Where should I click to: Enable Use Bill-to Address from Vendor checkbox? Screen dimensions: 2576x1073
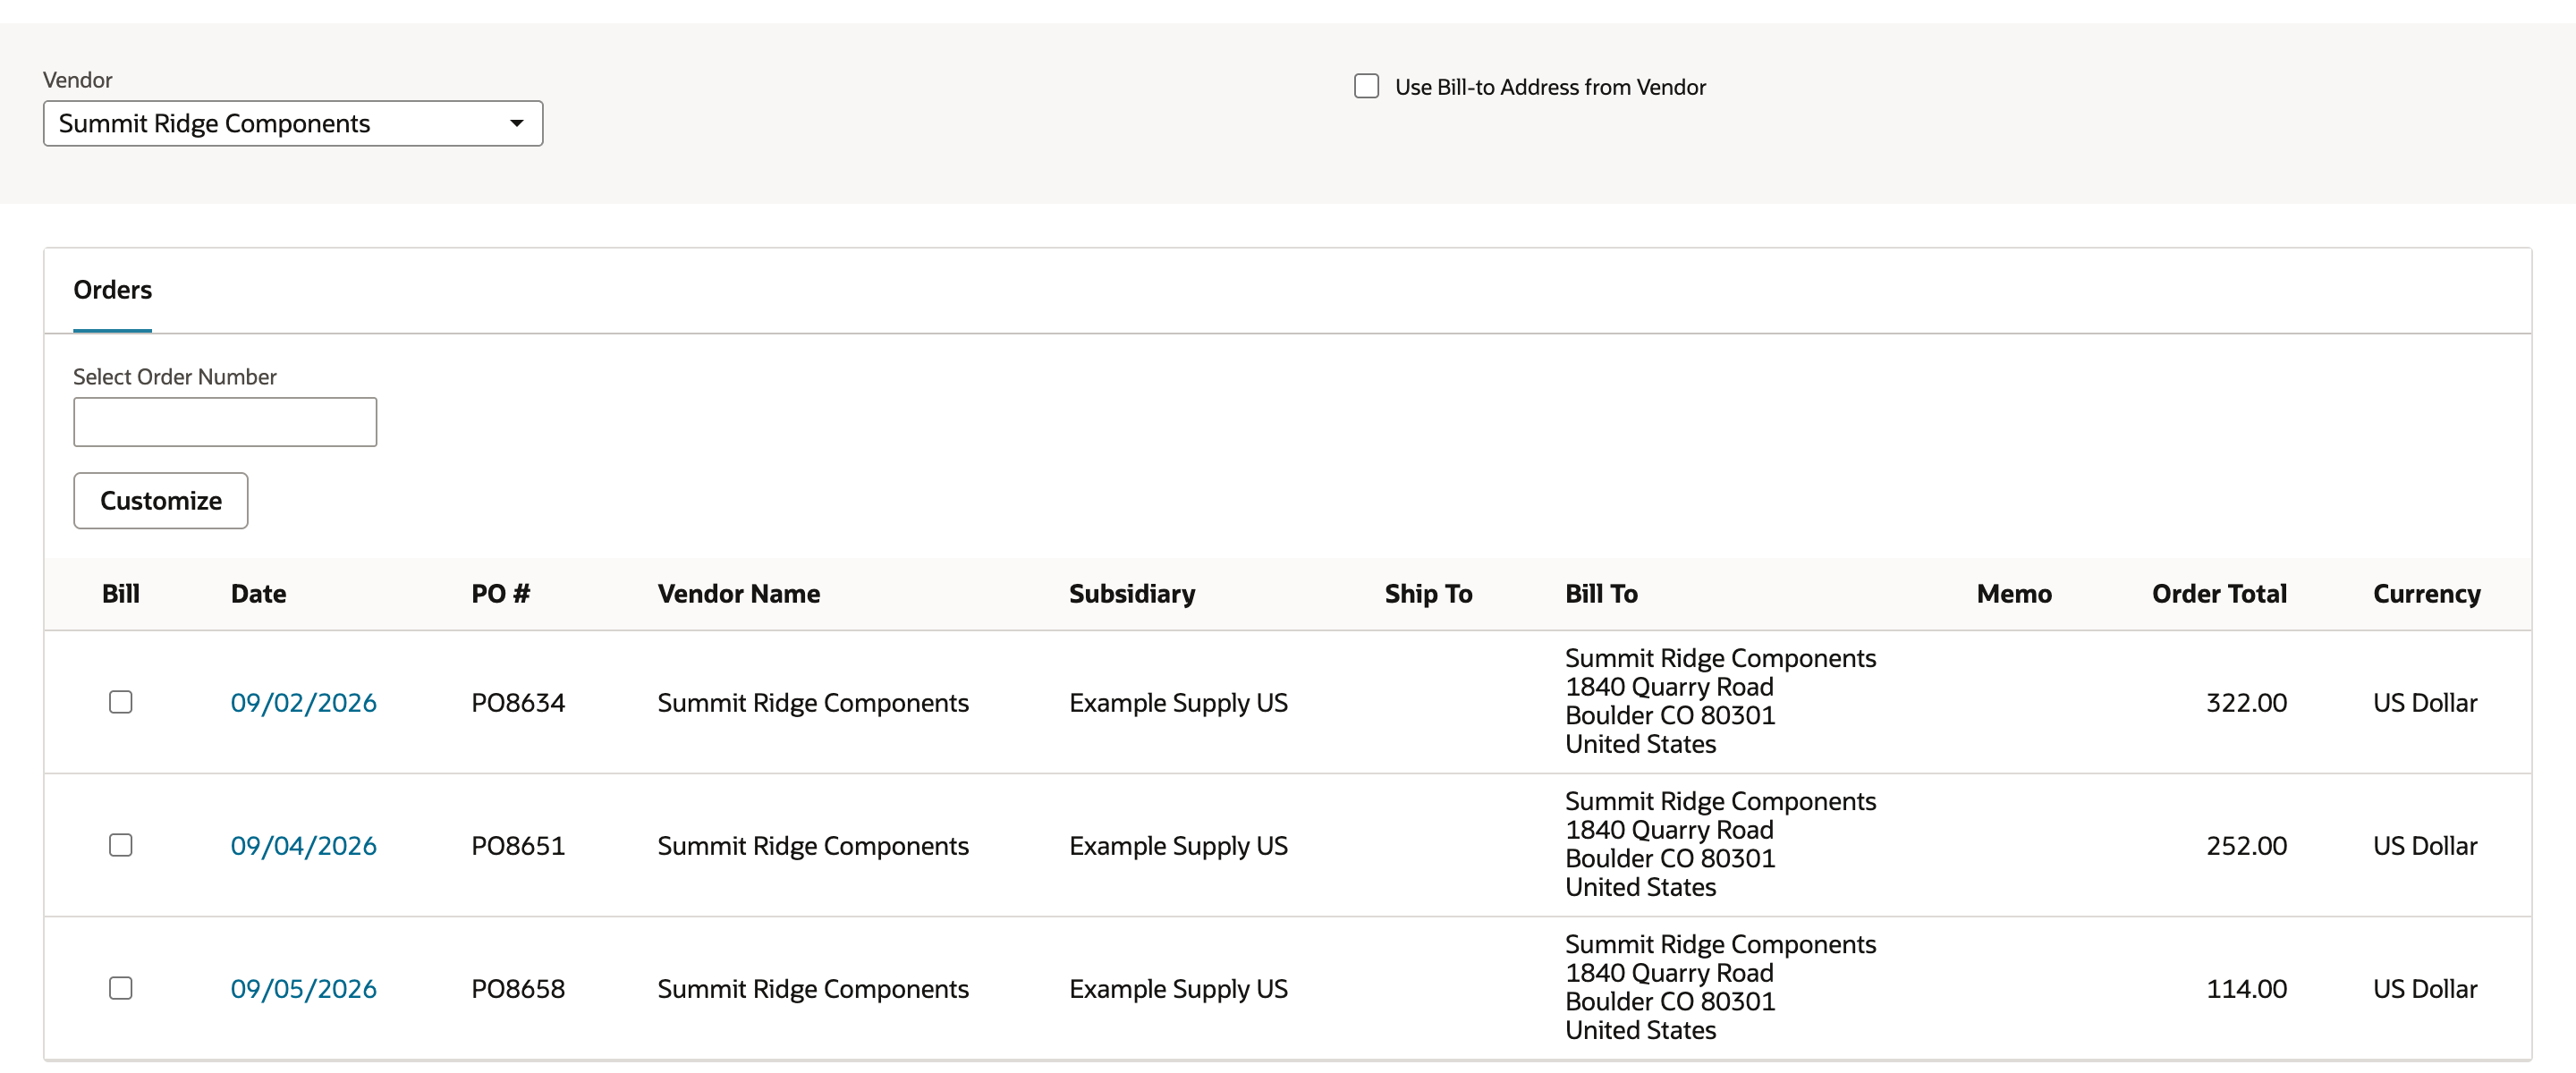(x=1366, y=86)
